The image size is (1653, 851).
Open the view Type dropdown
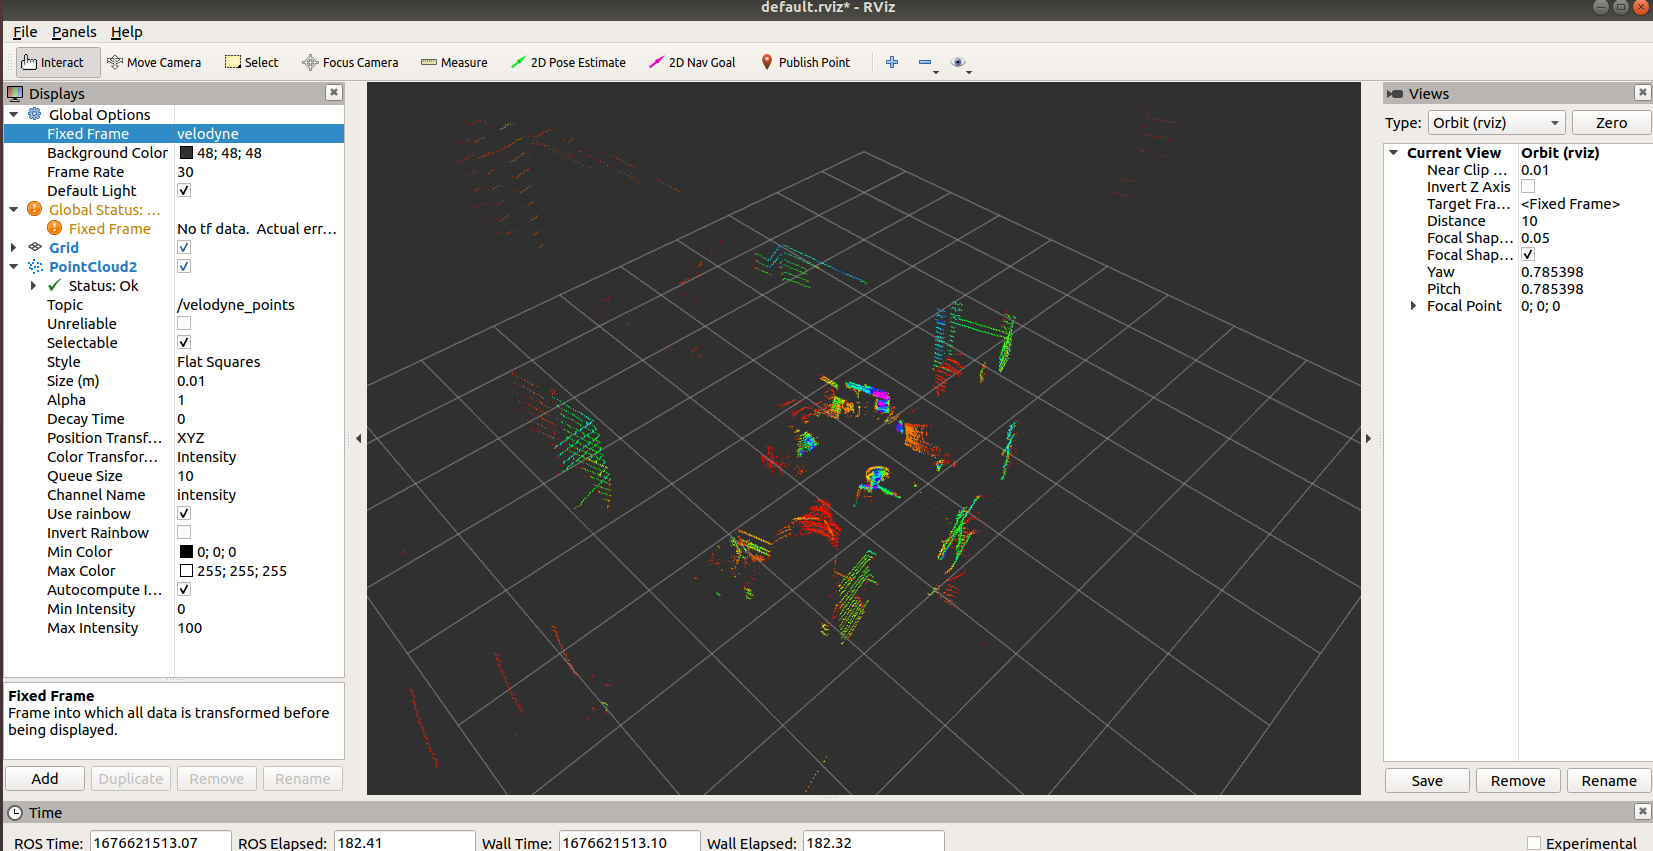click(x=1496, y=122)
